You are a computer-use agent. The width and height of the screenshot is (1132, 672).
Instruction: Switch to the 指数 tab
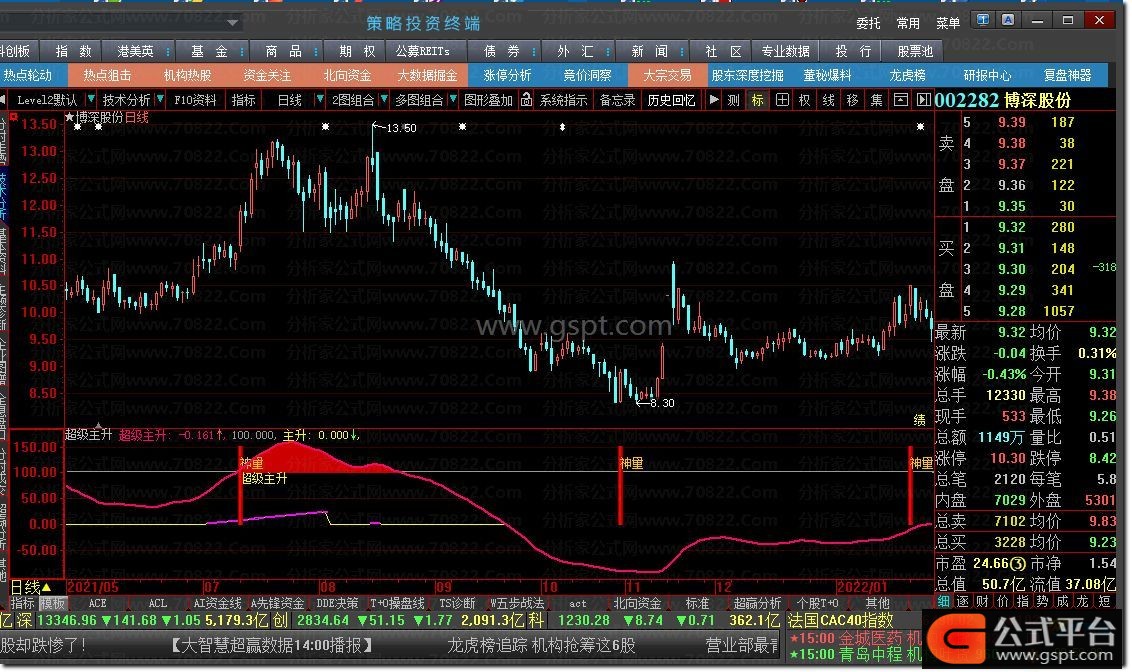click(x=74, y=51)
